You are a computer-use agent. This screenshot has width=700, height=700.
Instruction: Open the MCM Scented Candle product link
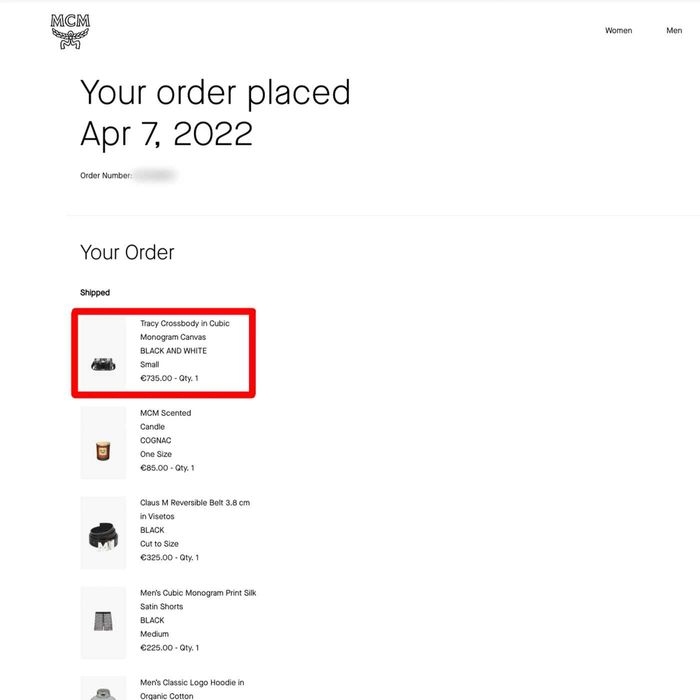(165, 419)
